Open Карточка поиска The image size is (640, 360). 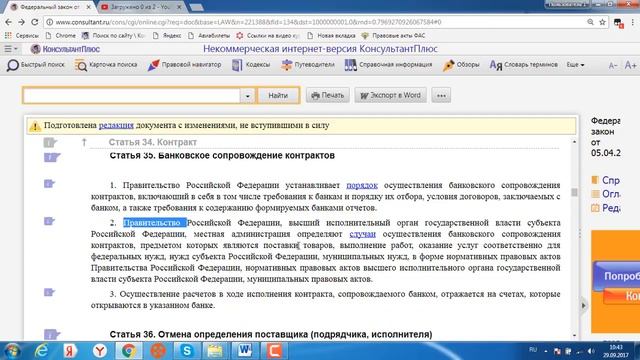click(x=106, y=65)
